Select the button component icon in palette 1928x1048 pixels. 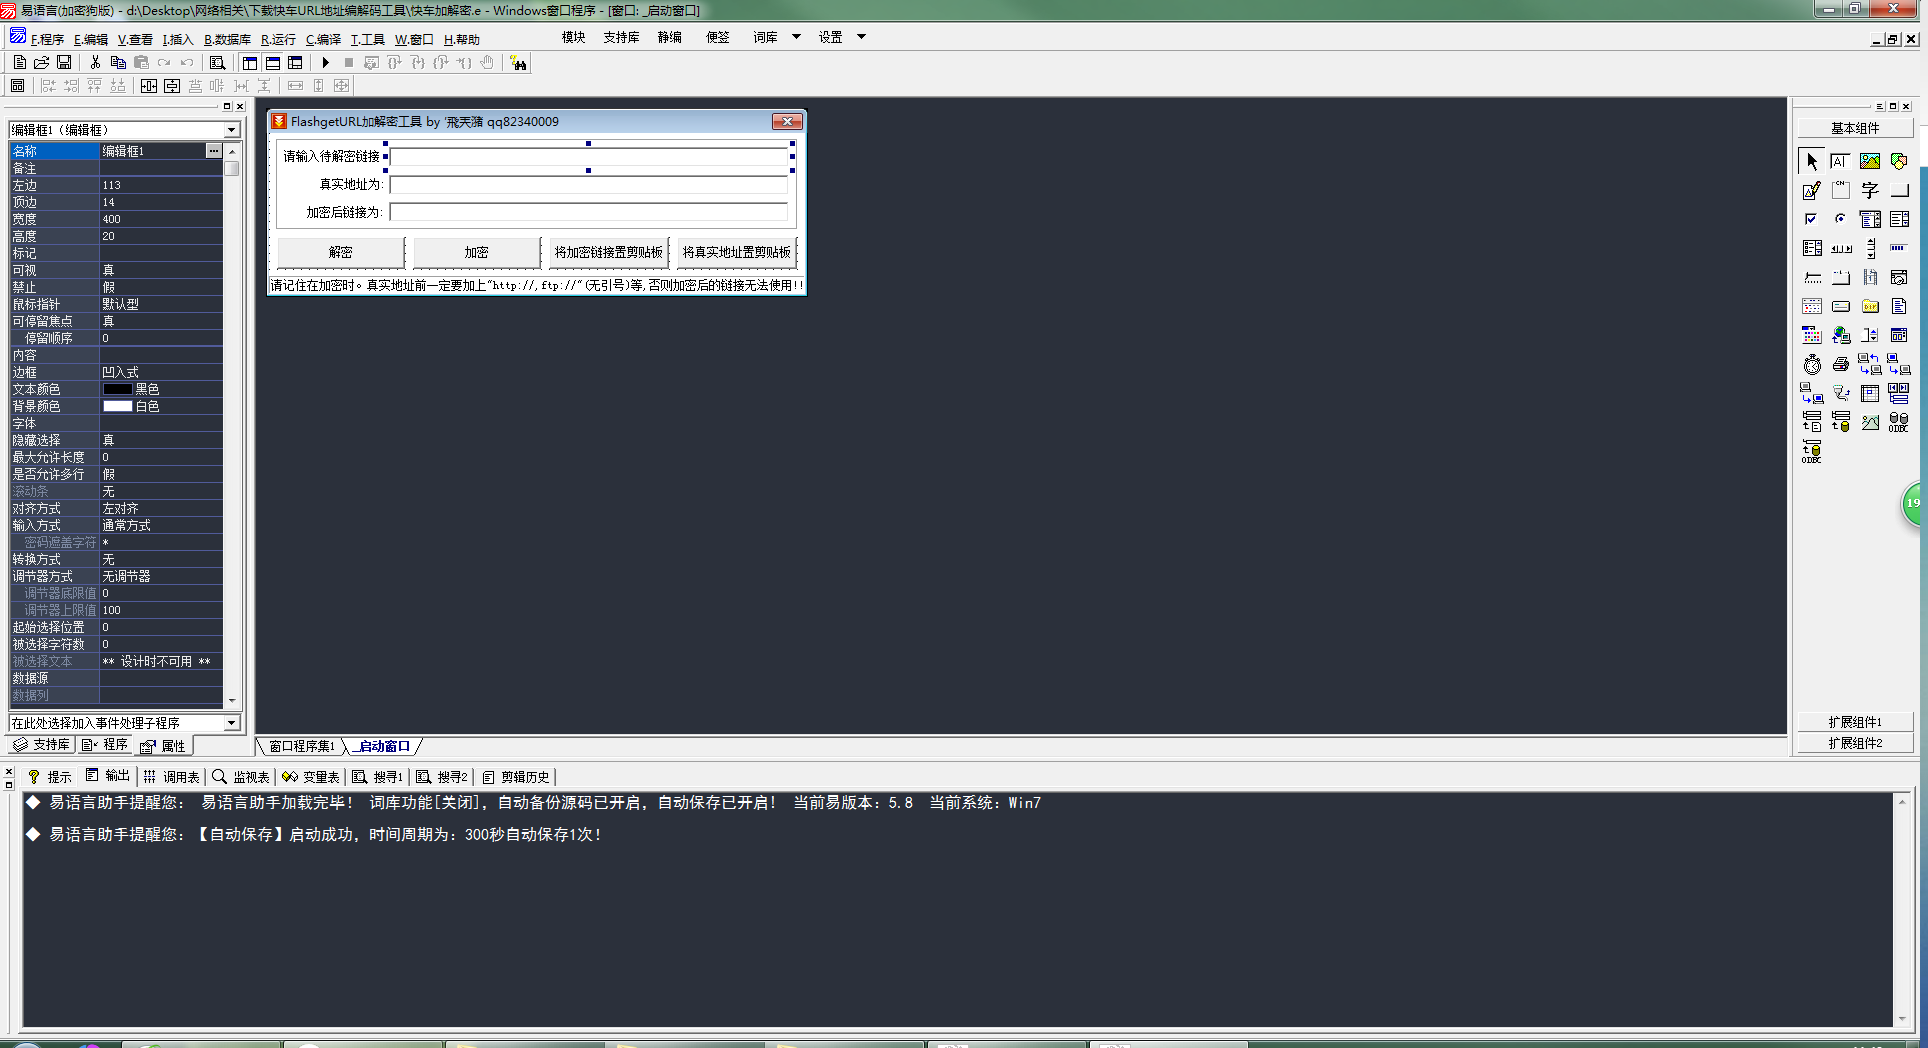(x=1899, y=190)
